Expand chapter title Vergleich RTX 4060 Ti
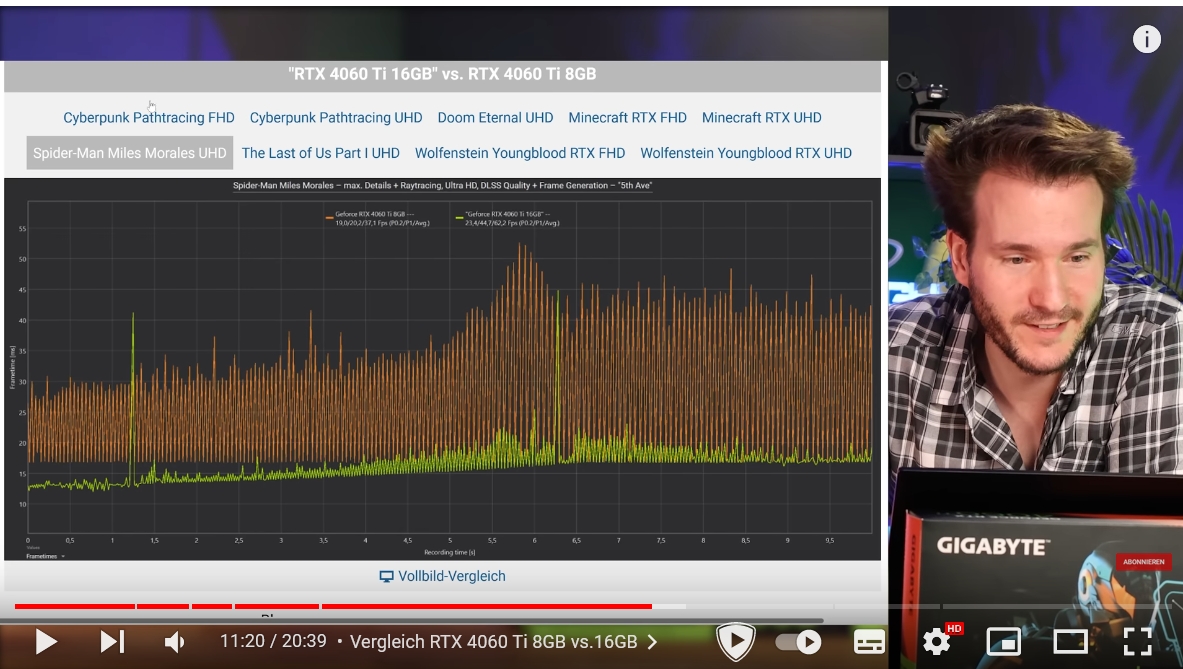Image resolution: width=1183 pixels, height=669 pixels. [503, 642]
